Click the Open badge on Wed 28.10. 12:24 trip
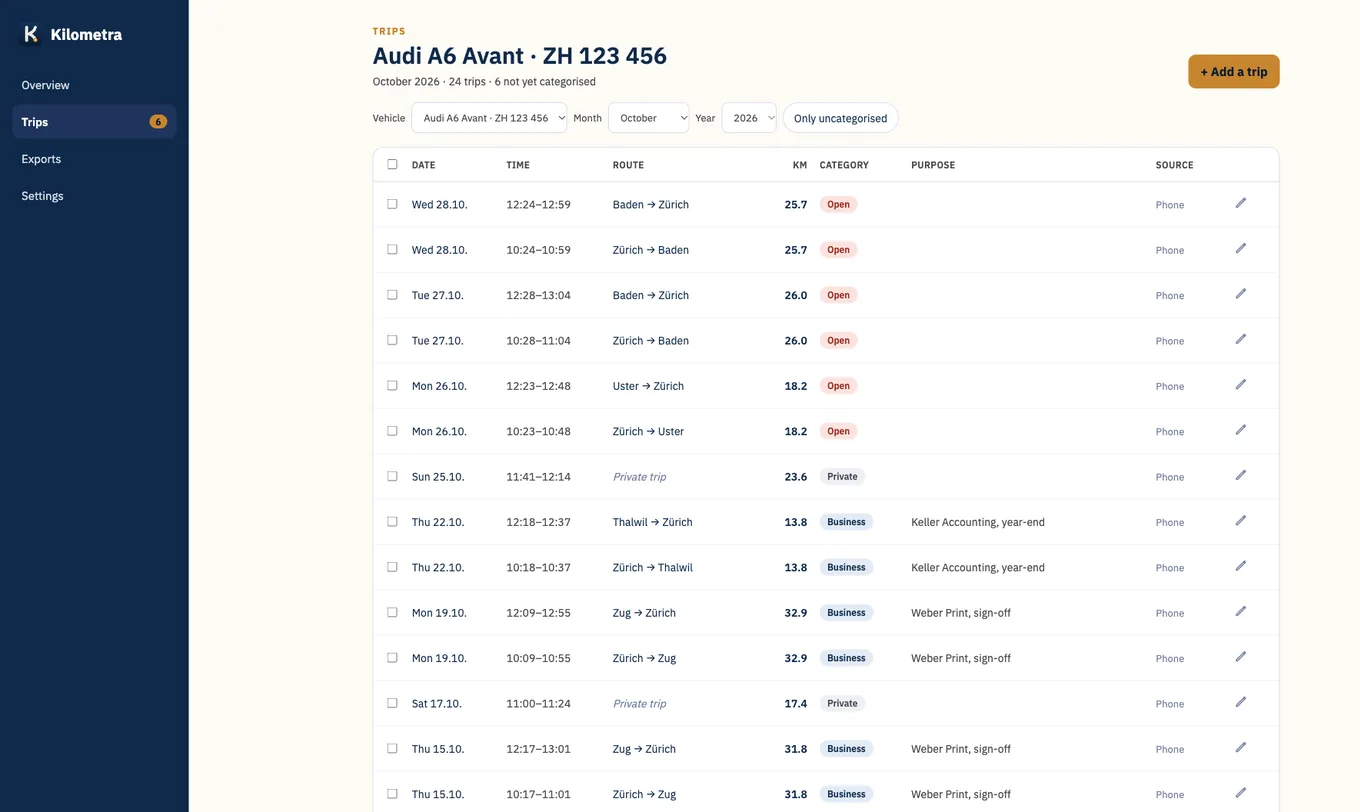The height and width of the screenshot is (812, 1360). tap(838, 204)
